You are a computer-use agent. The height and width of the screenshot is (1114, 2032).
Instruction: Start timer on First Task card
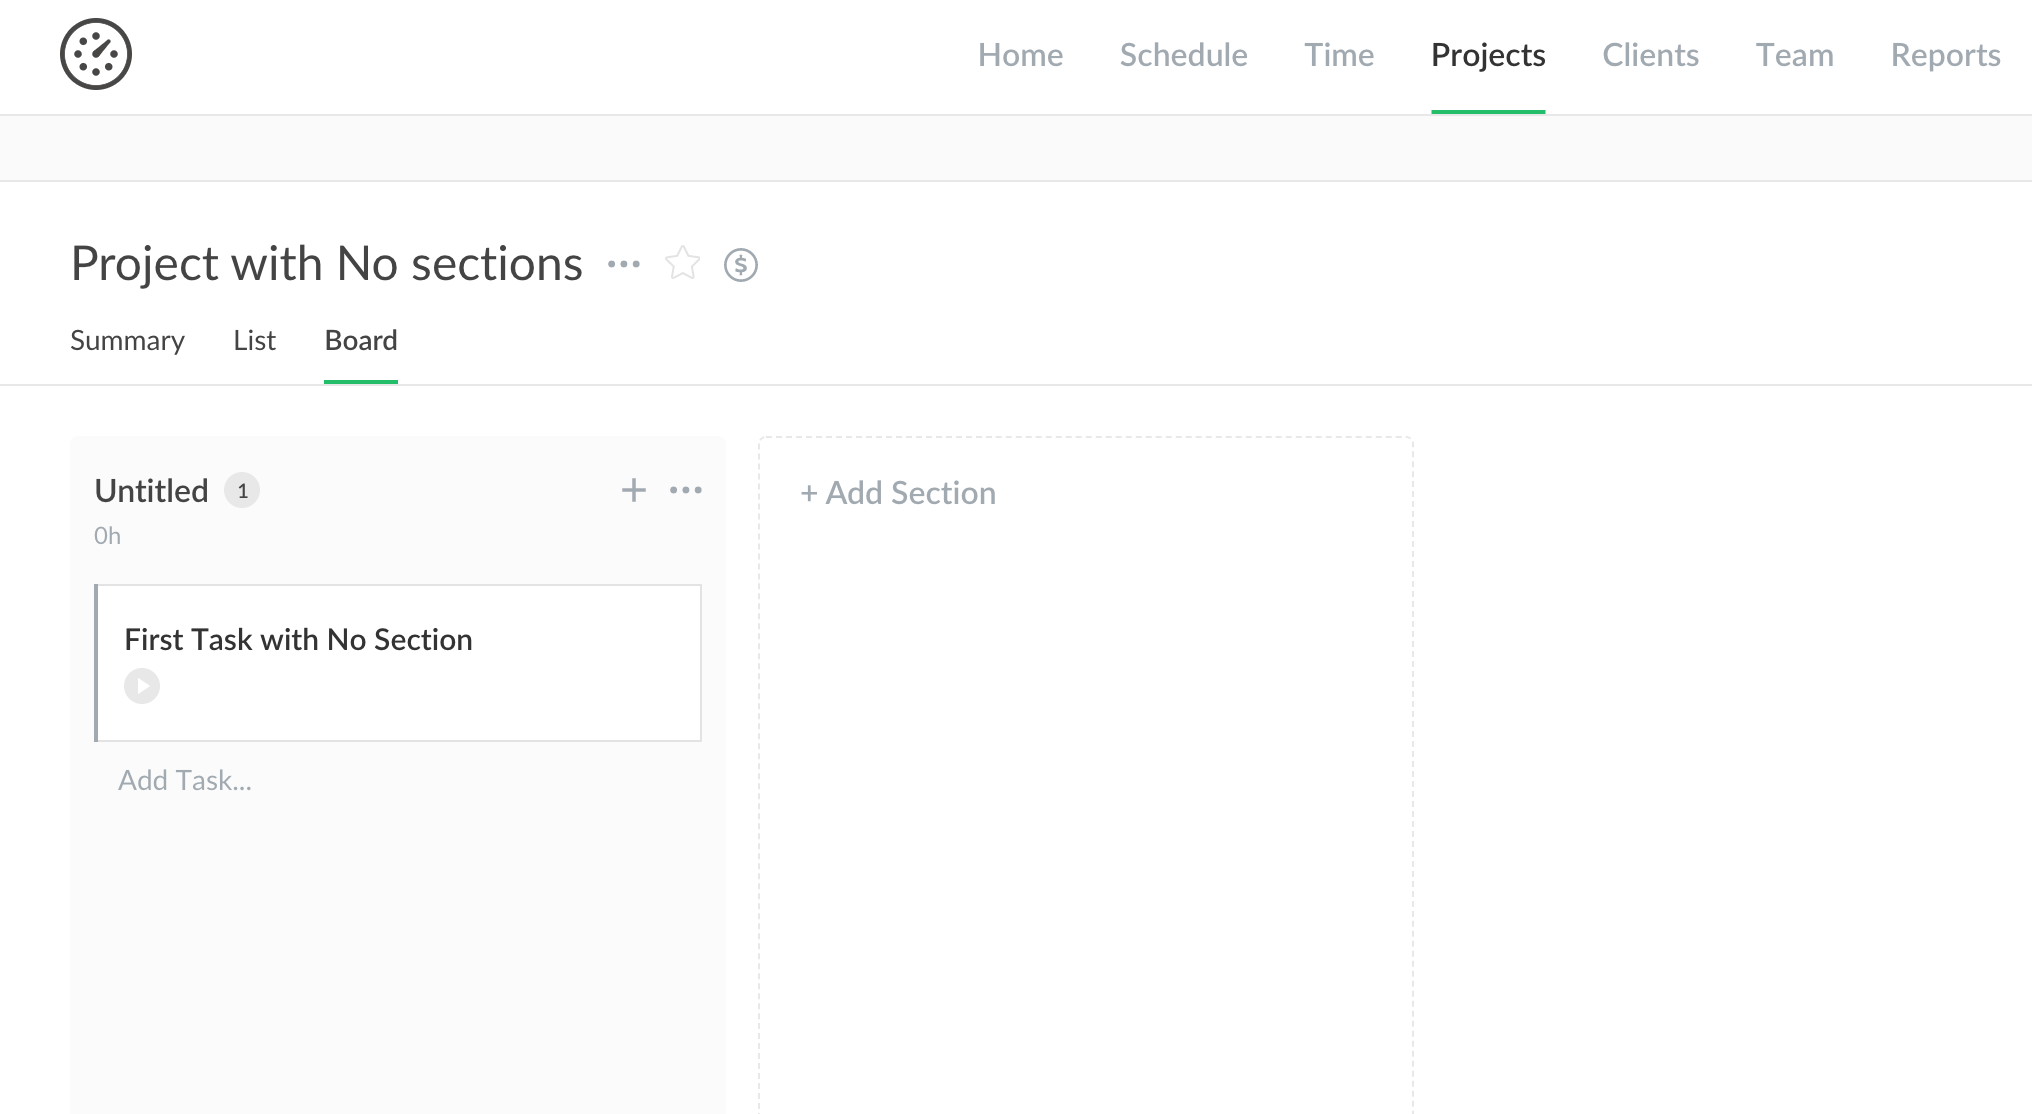(x=142, y=686)
